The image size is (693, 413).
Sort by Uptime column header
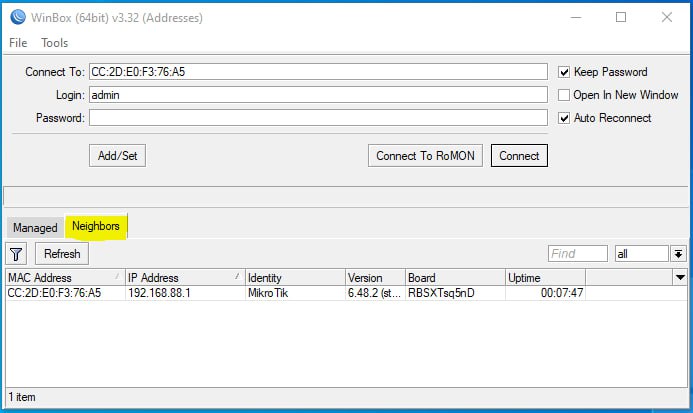pos(545,278)
